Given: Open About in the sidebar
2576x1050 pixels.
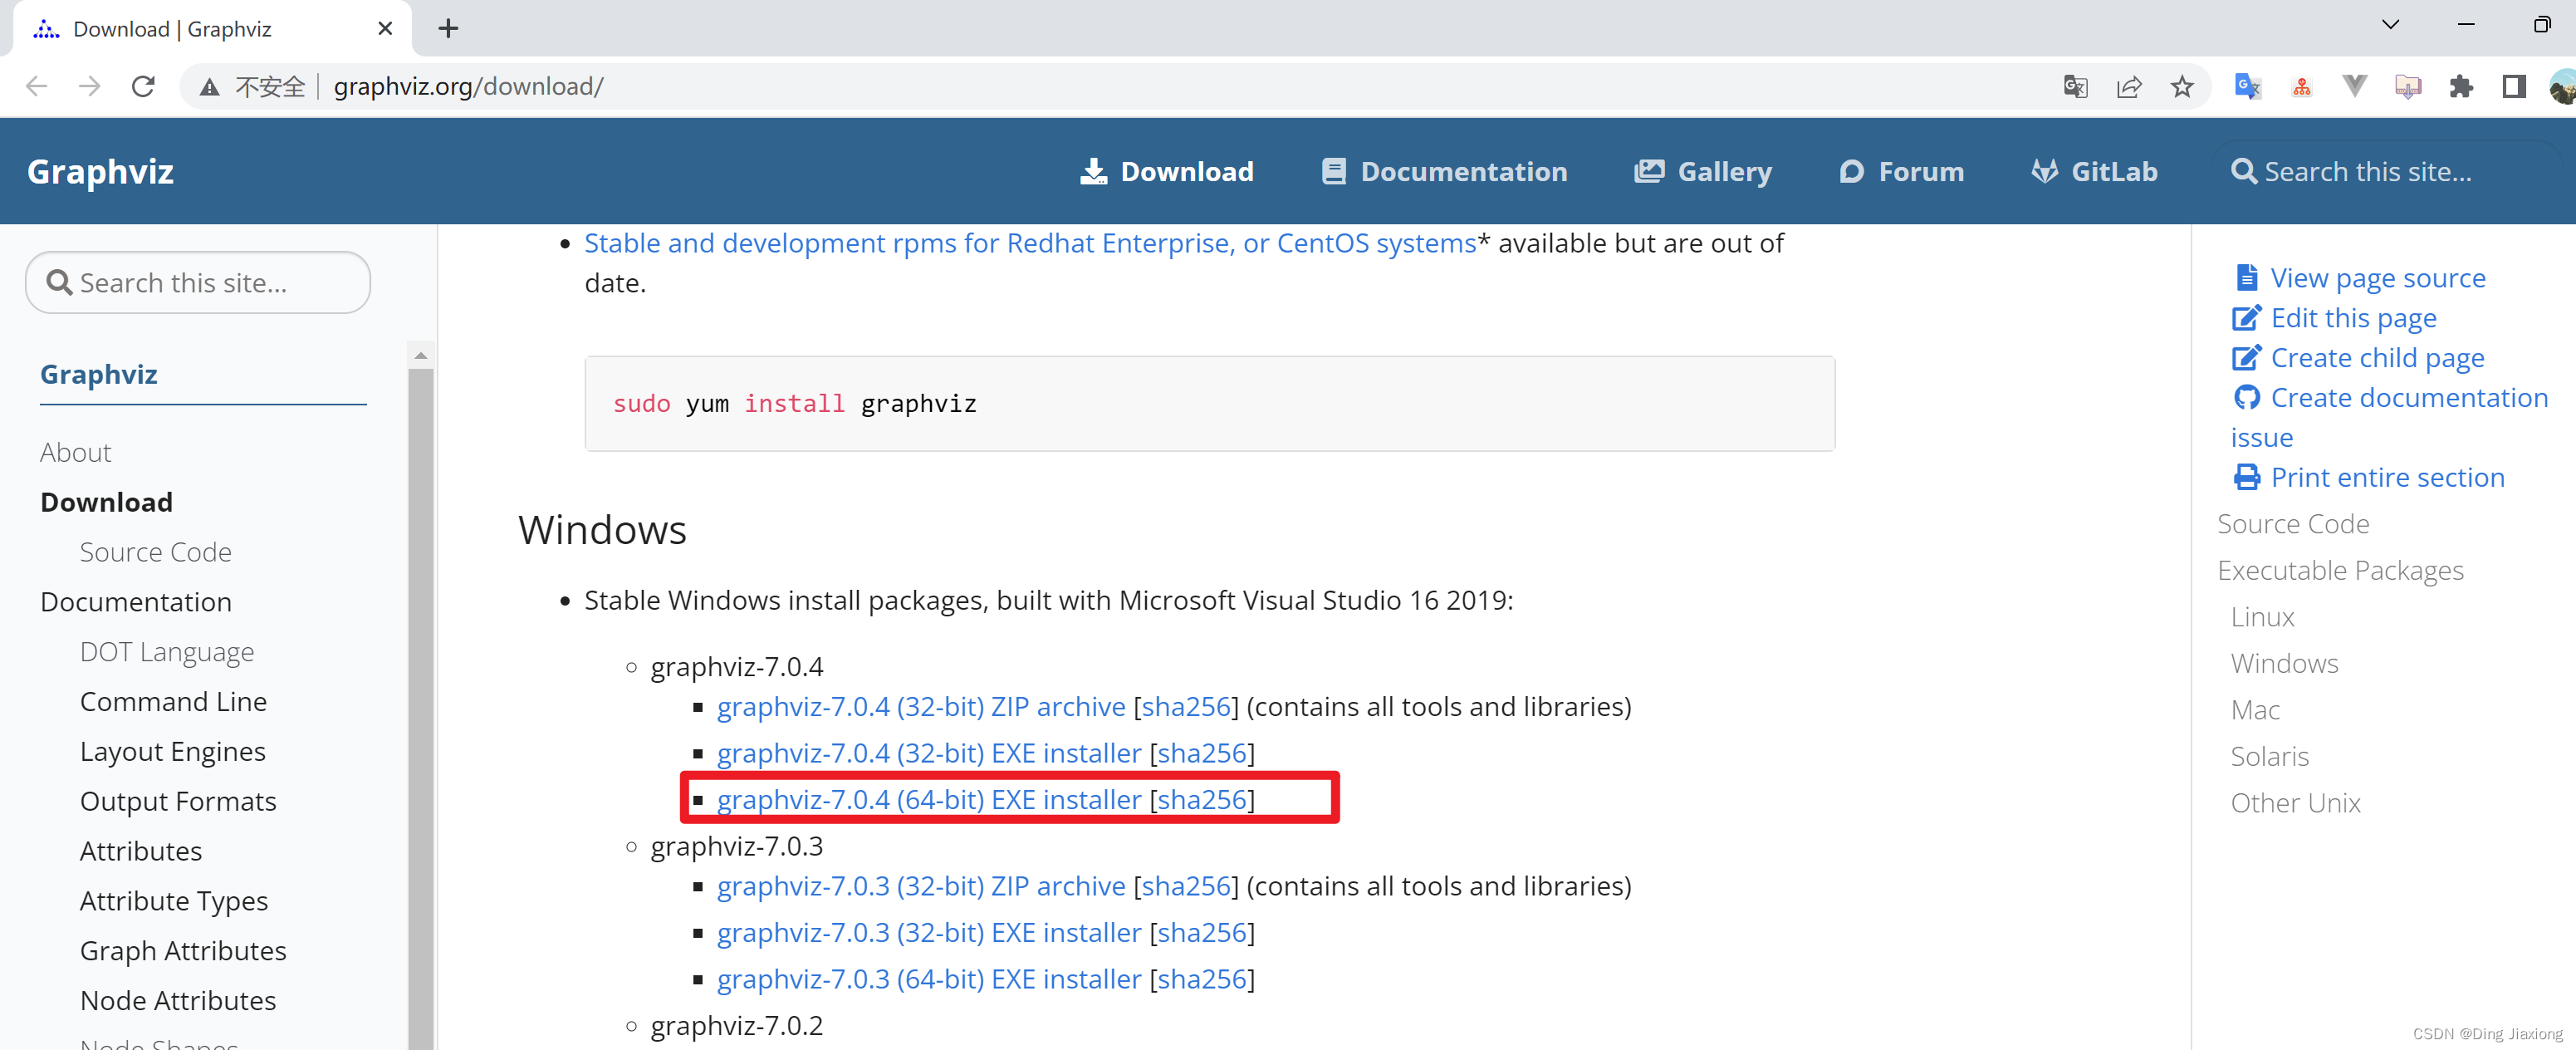Looking at the screenshot, I should coord(76,453).
